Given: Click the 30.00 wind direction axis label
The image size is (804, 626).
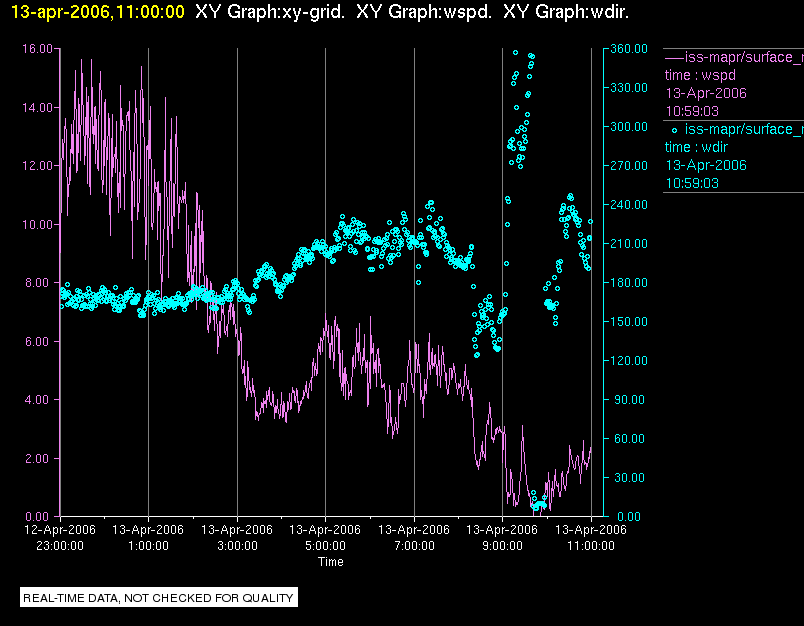Looking at the screenshot, I should tap(631, 477).
